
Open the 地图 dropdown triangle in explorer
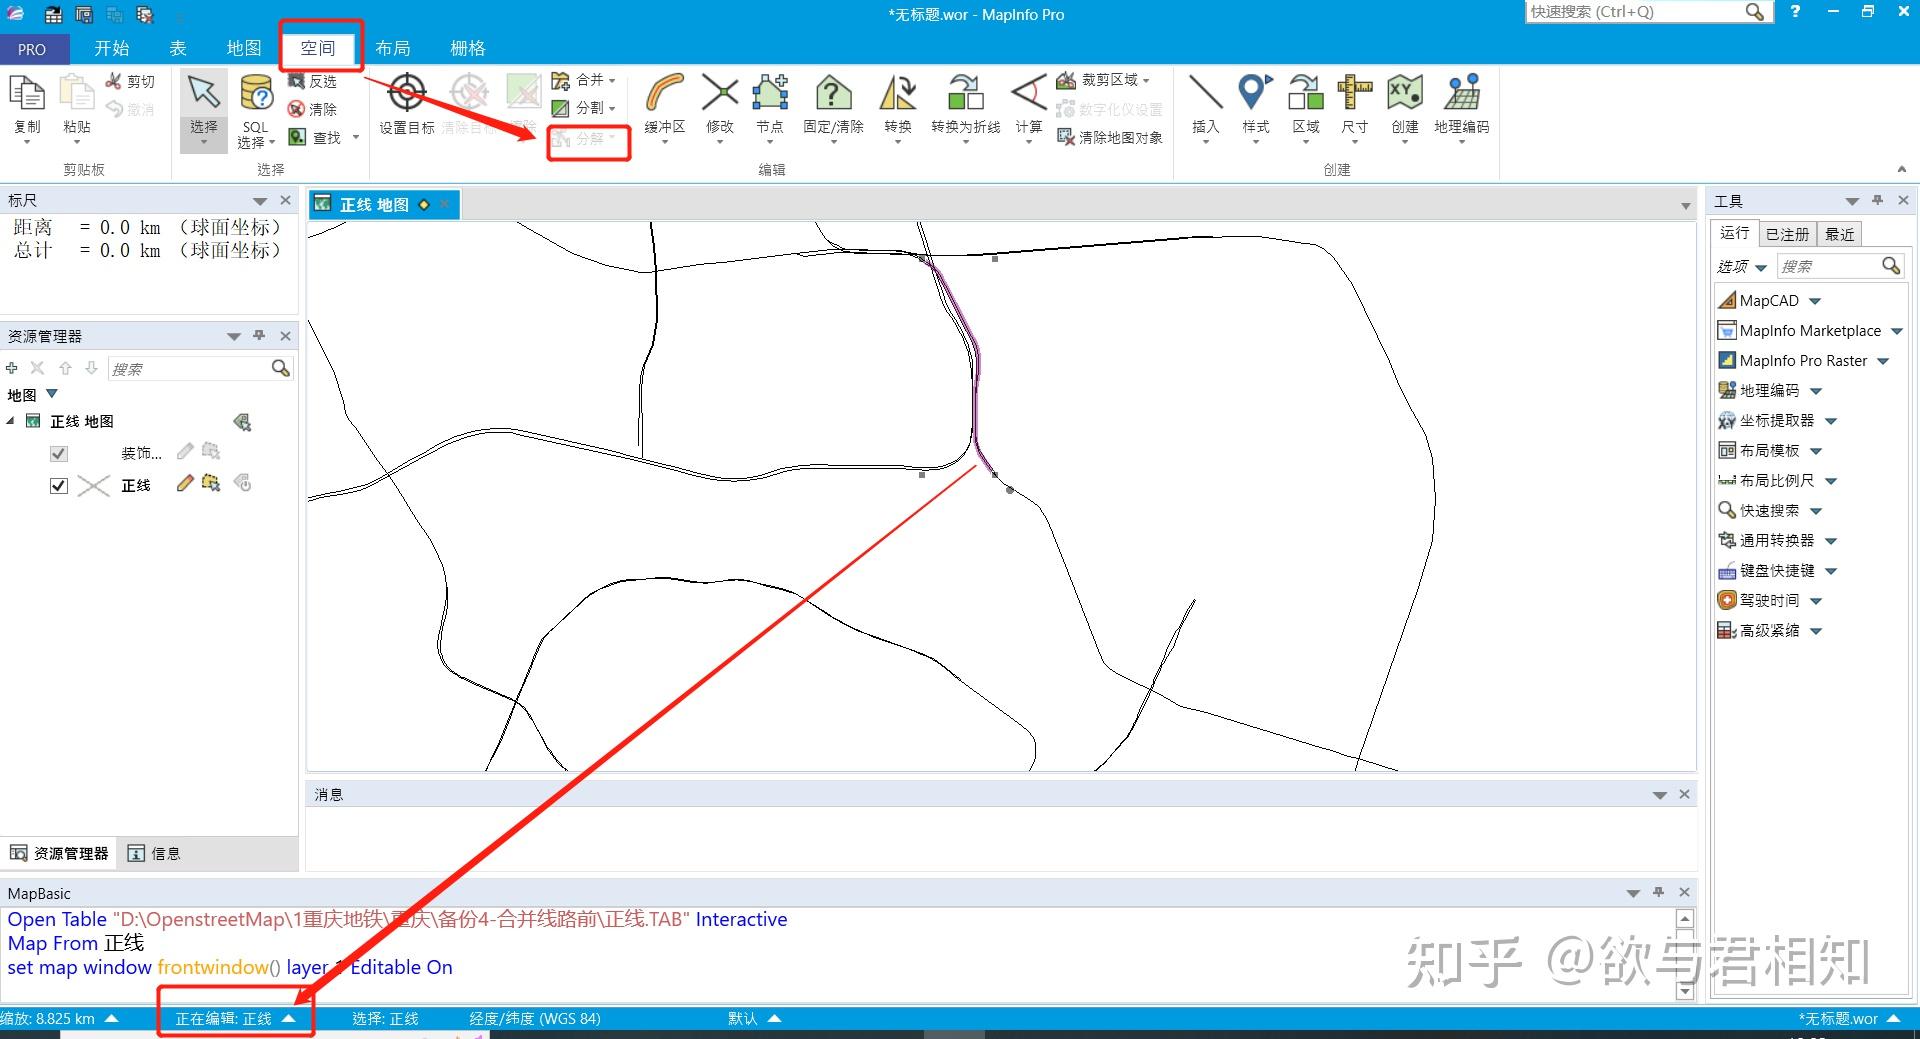(52, 394)
